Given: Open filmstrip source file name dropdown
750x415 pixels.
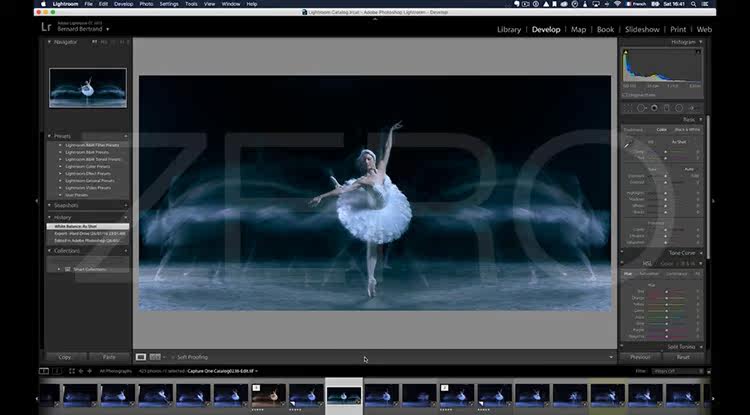Looking at the screenshot, I should [x=223, y=371].
